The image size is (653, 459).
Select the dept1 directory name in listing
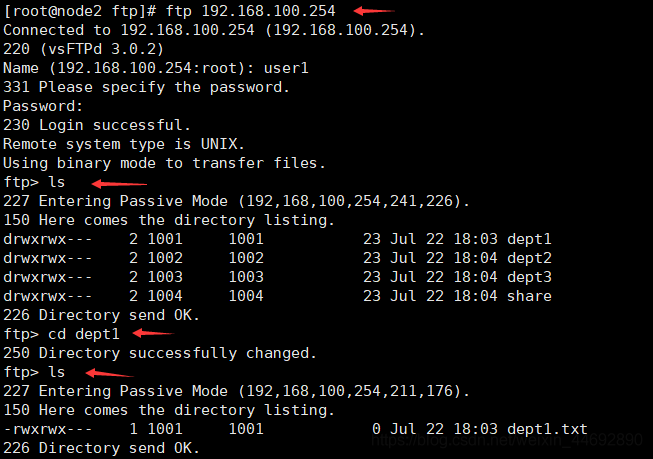[529, 239]
